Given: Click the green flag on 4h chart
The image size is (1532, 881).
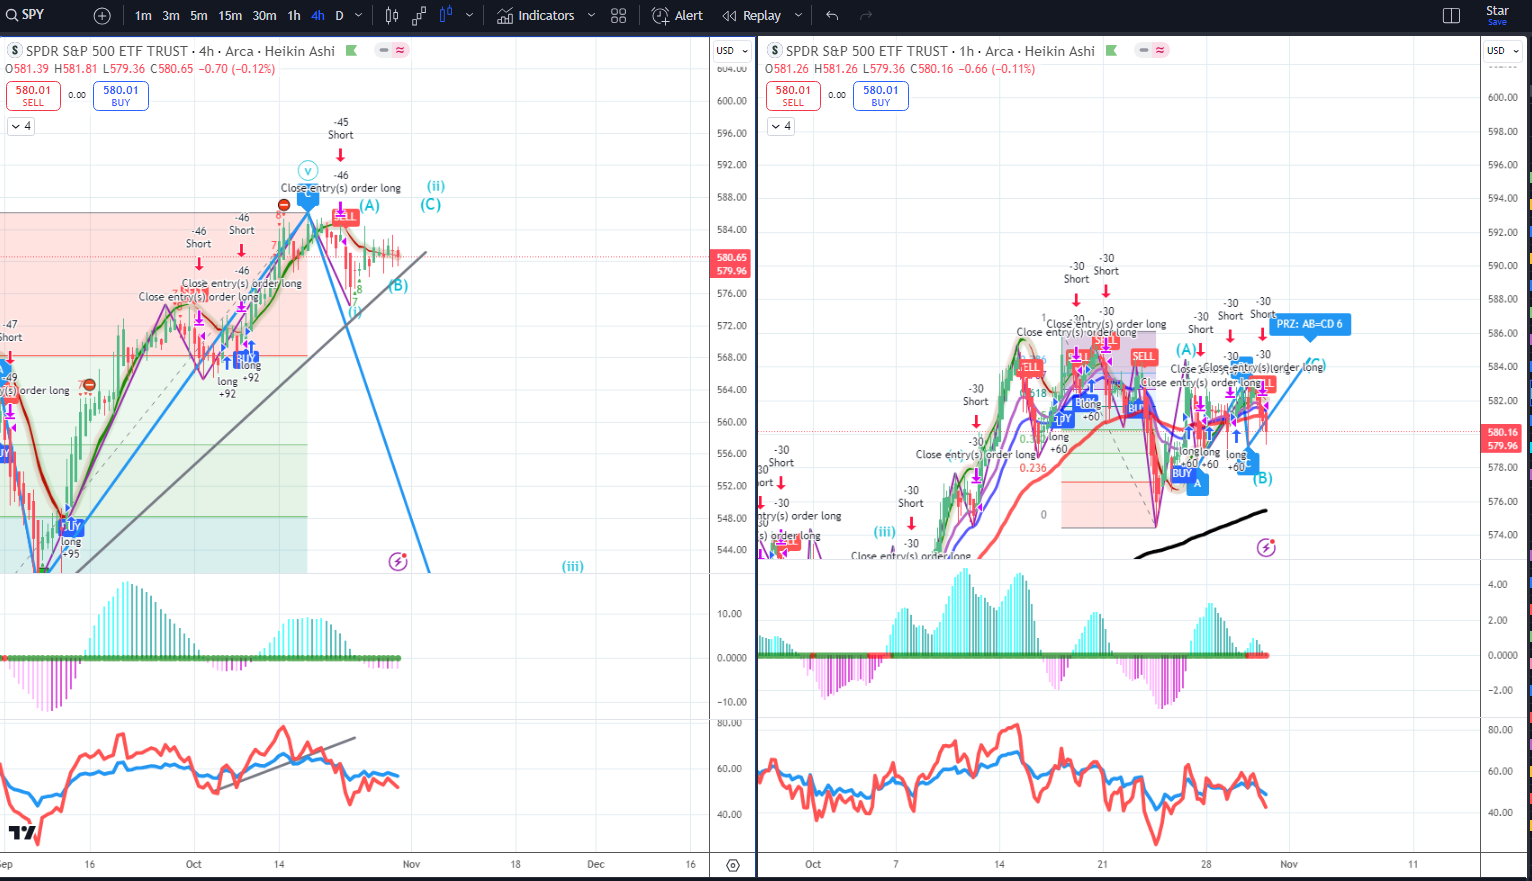Looking at the screenshot, I should (x=351, y=50).
